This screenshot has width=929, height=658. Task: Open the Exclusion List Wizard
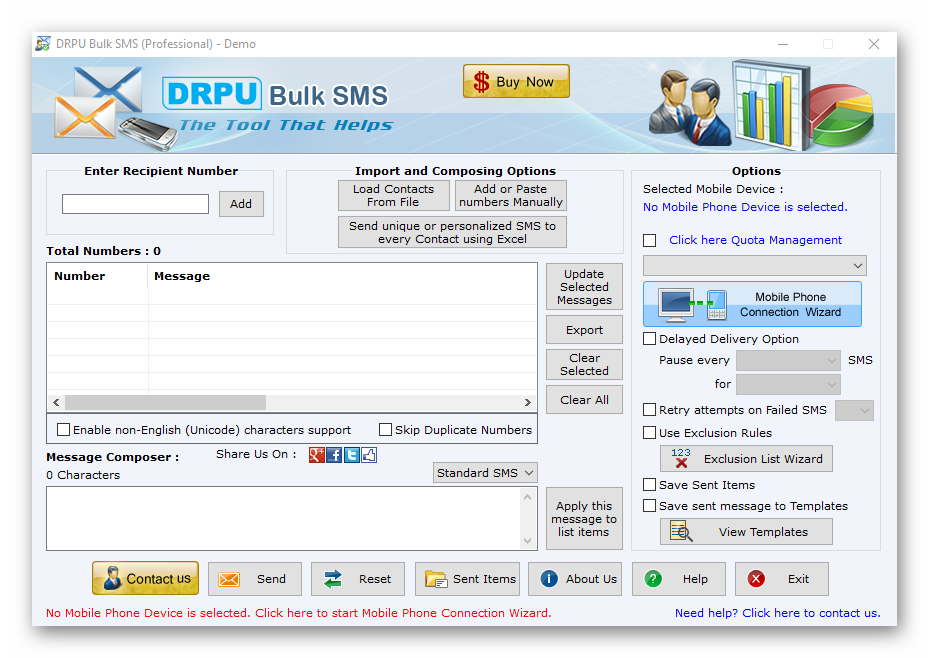tap(746, 458)
